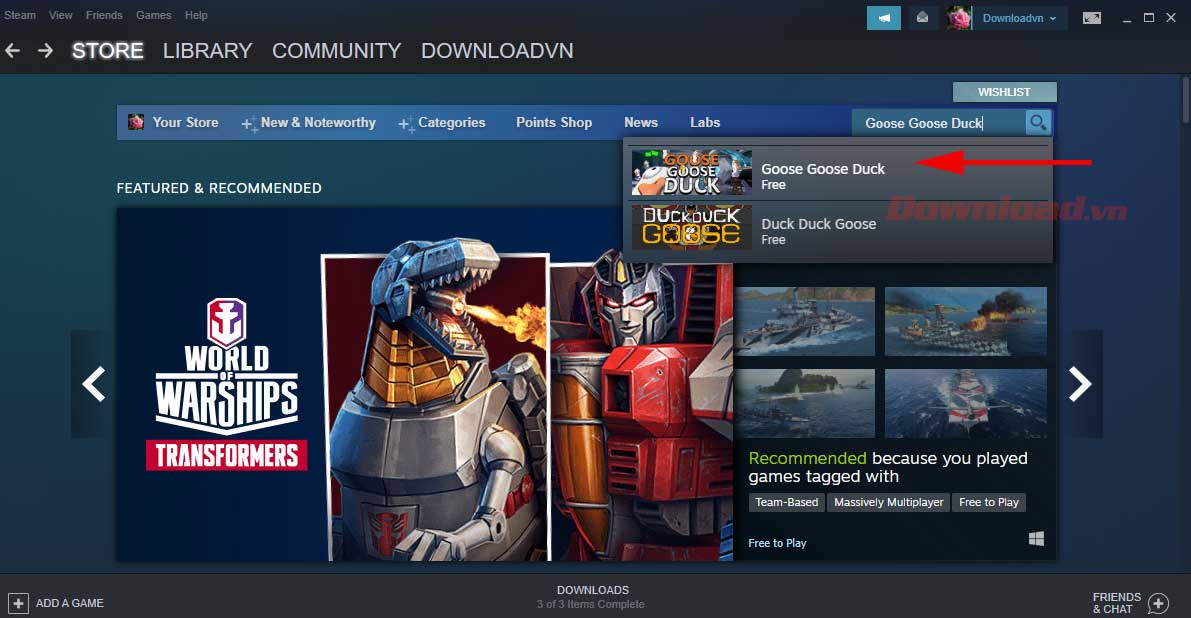
Task: Show previous featured game carousel arrow
Action: coord(93,383)
